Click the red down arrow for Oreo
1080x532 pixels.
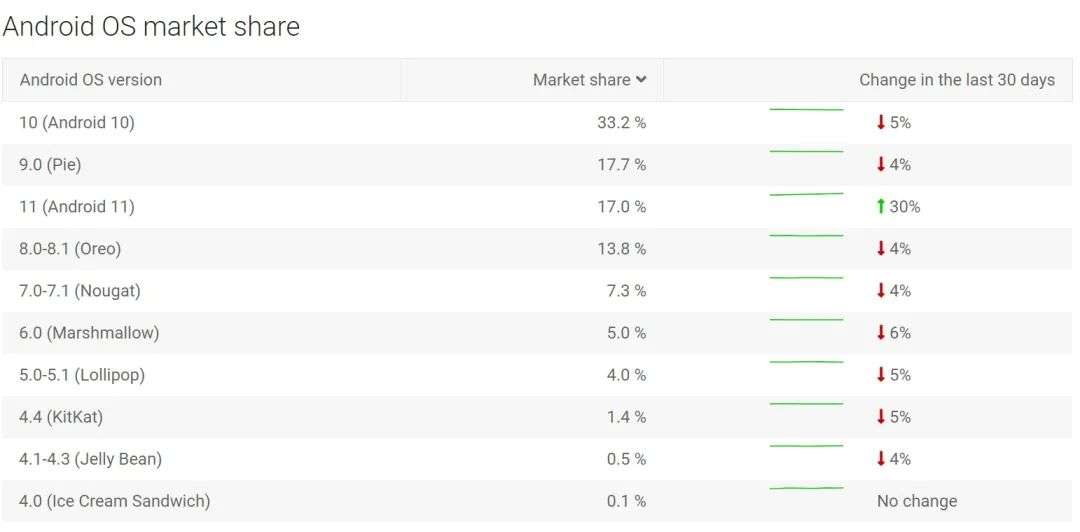click(881, 248)
